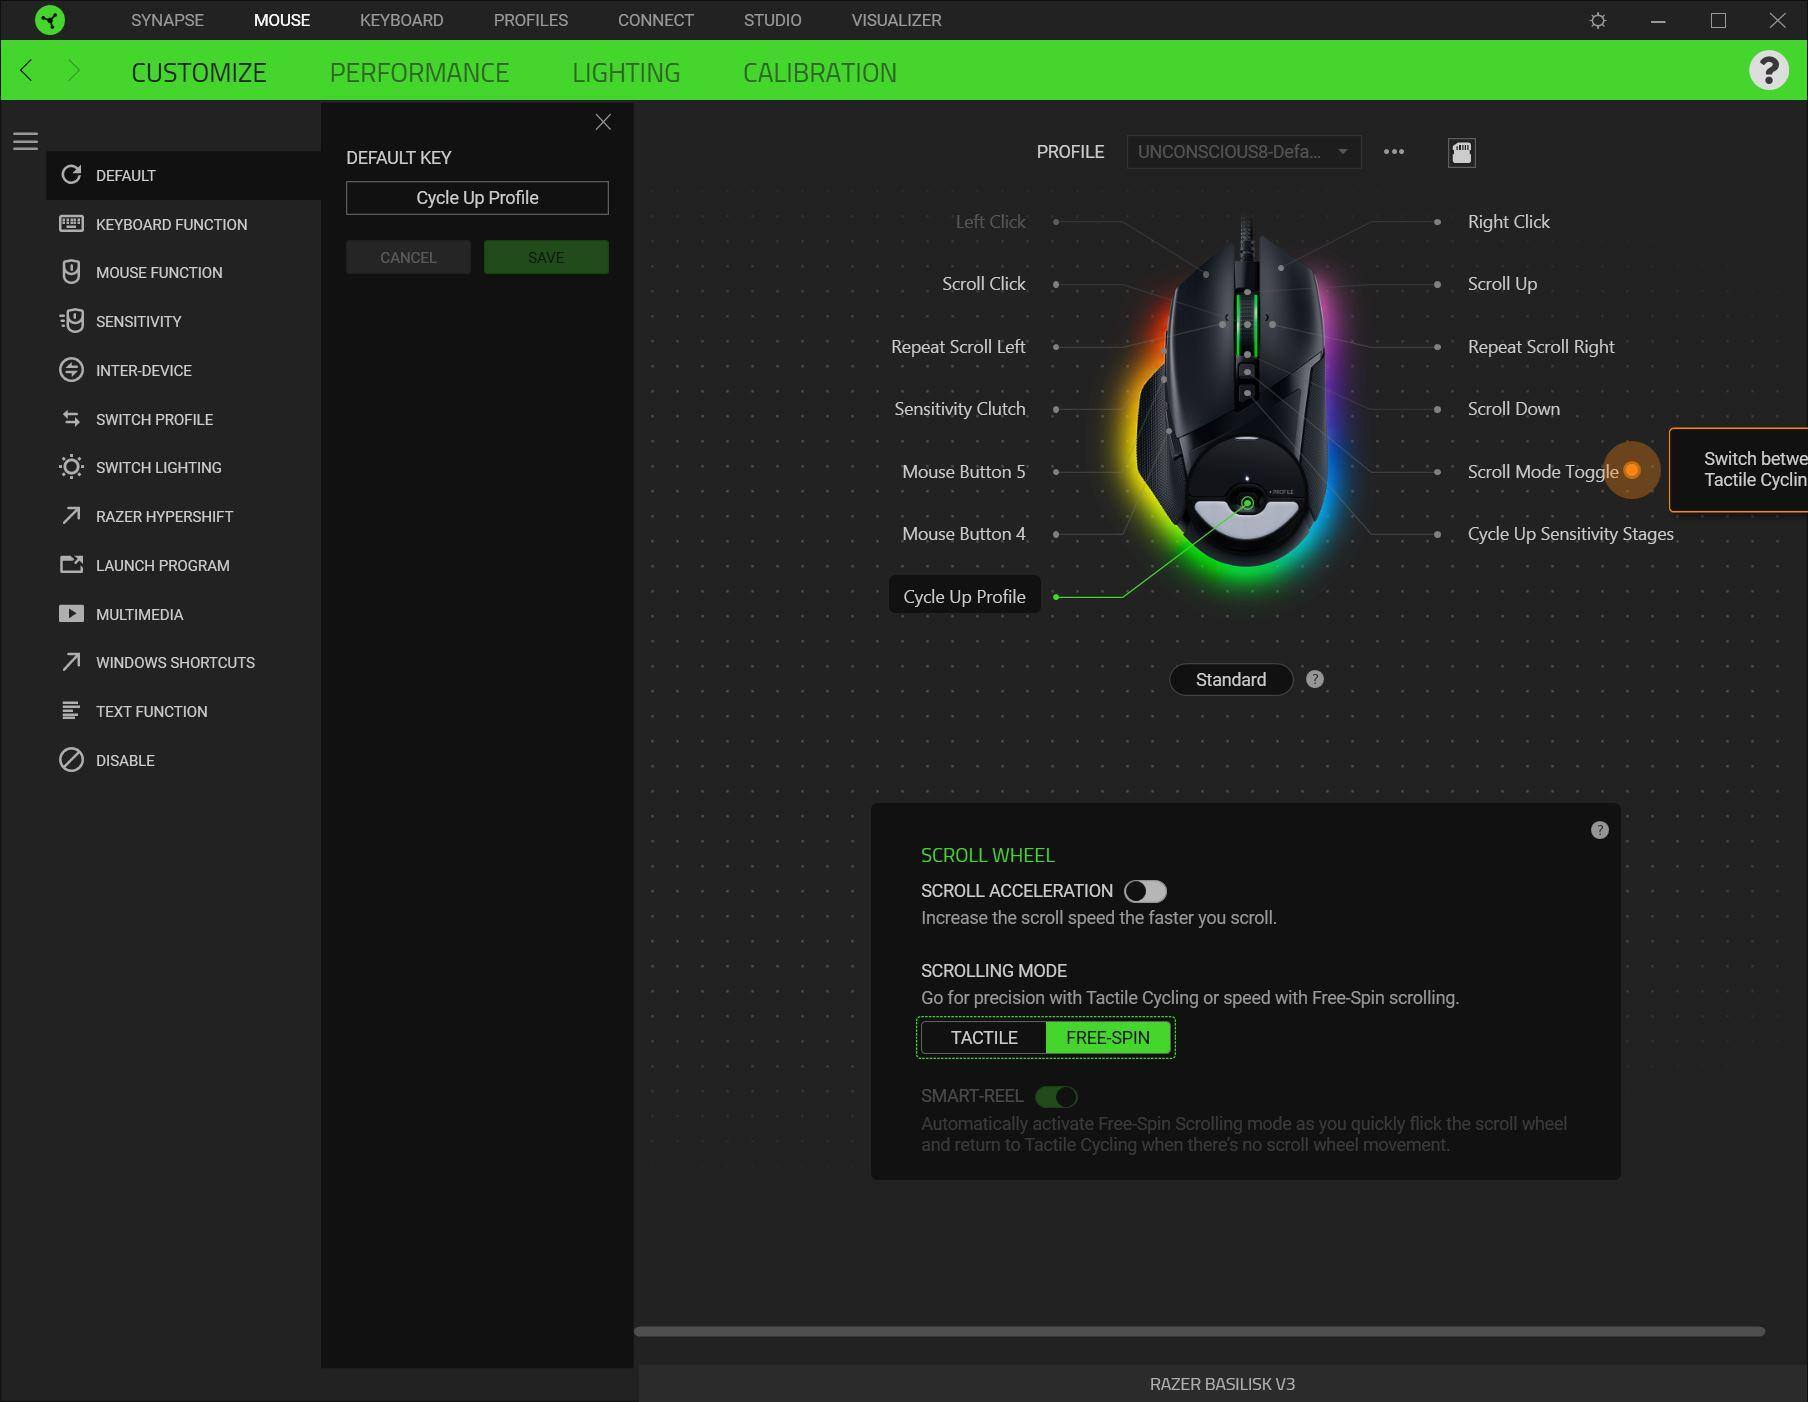Open the Profile dropdown list
The width and height of the screenshot is (1808, 1402).
click(x=1243, y=152)
